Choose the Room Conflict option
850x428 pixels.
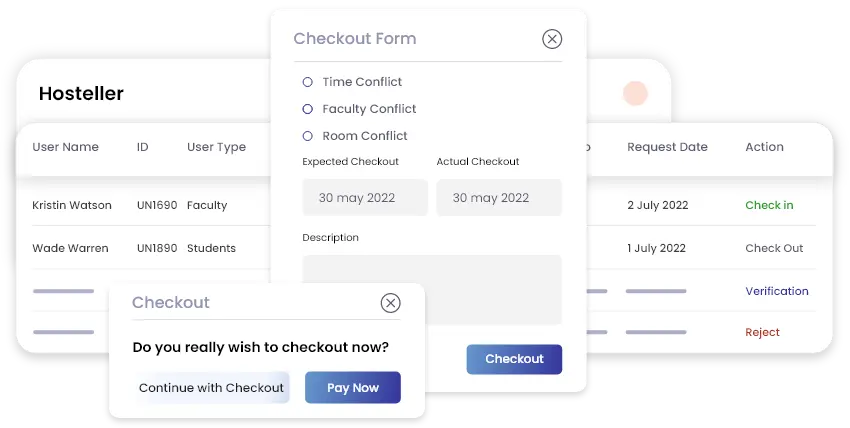[308, 136]
